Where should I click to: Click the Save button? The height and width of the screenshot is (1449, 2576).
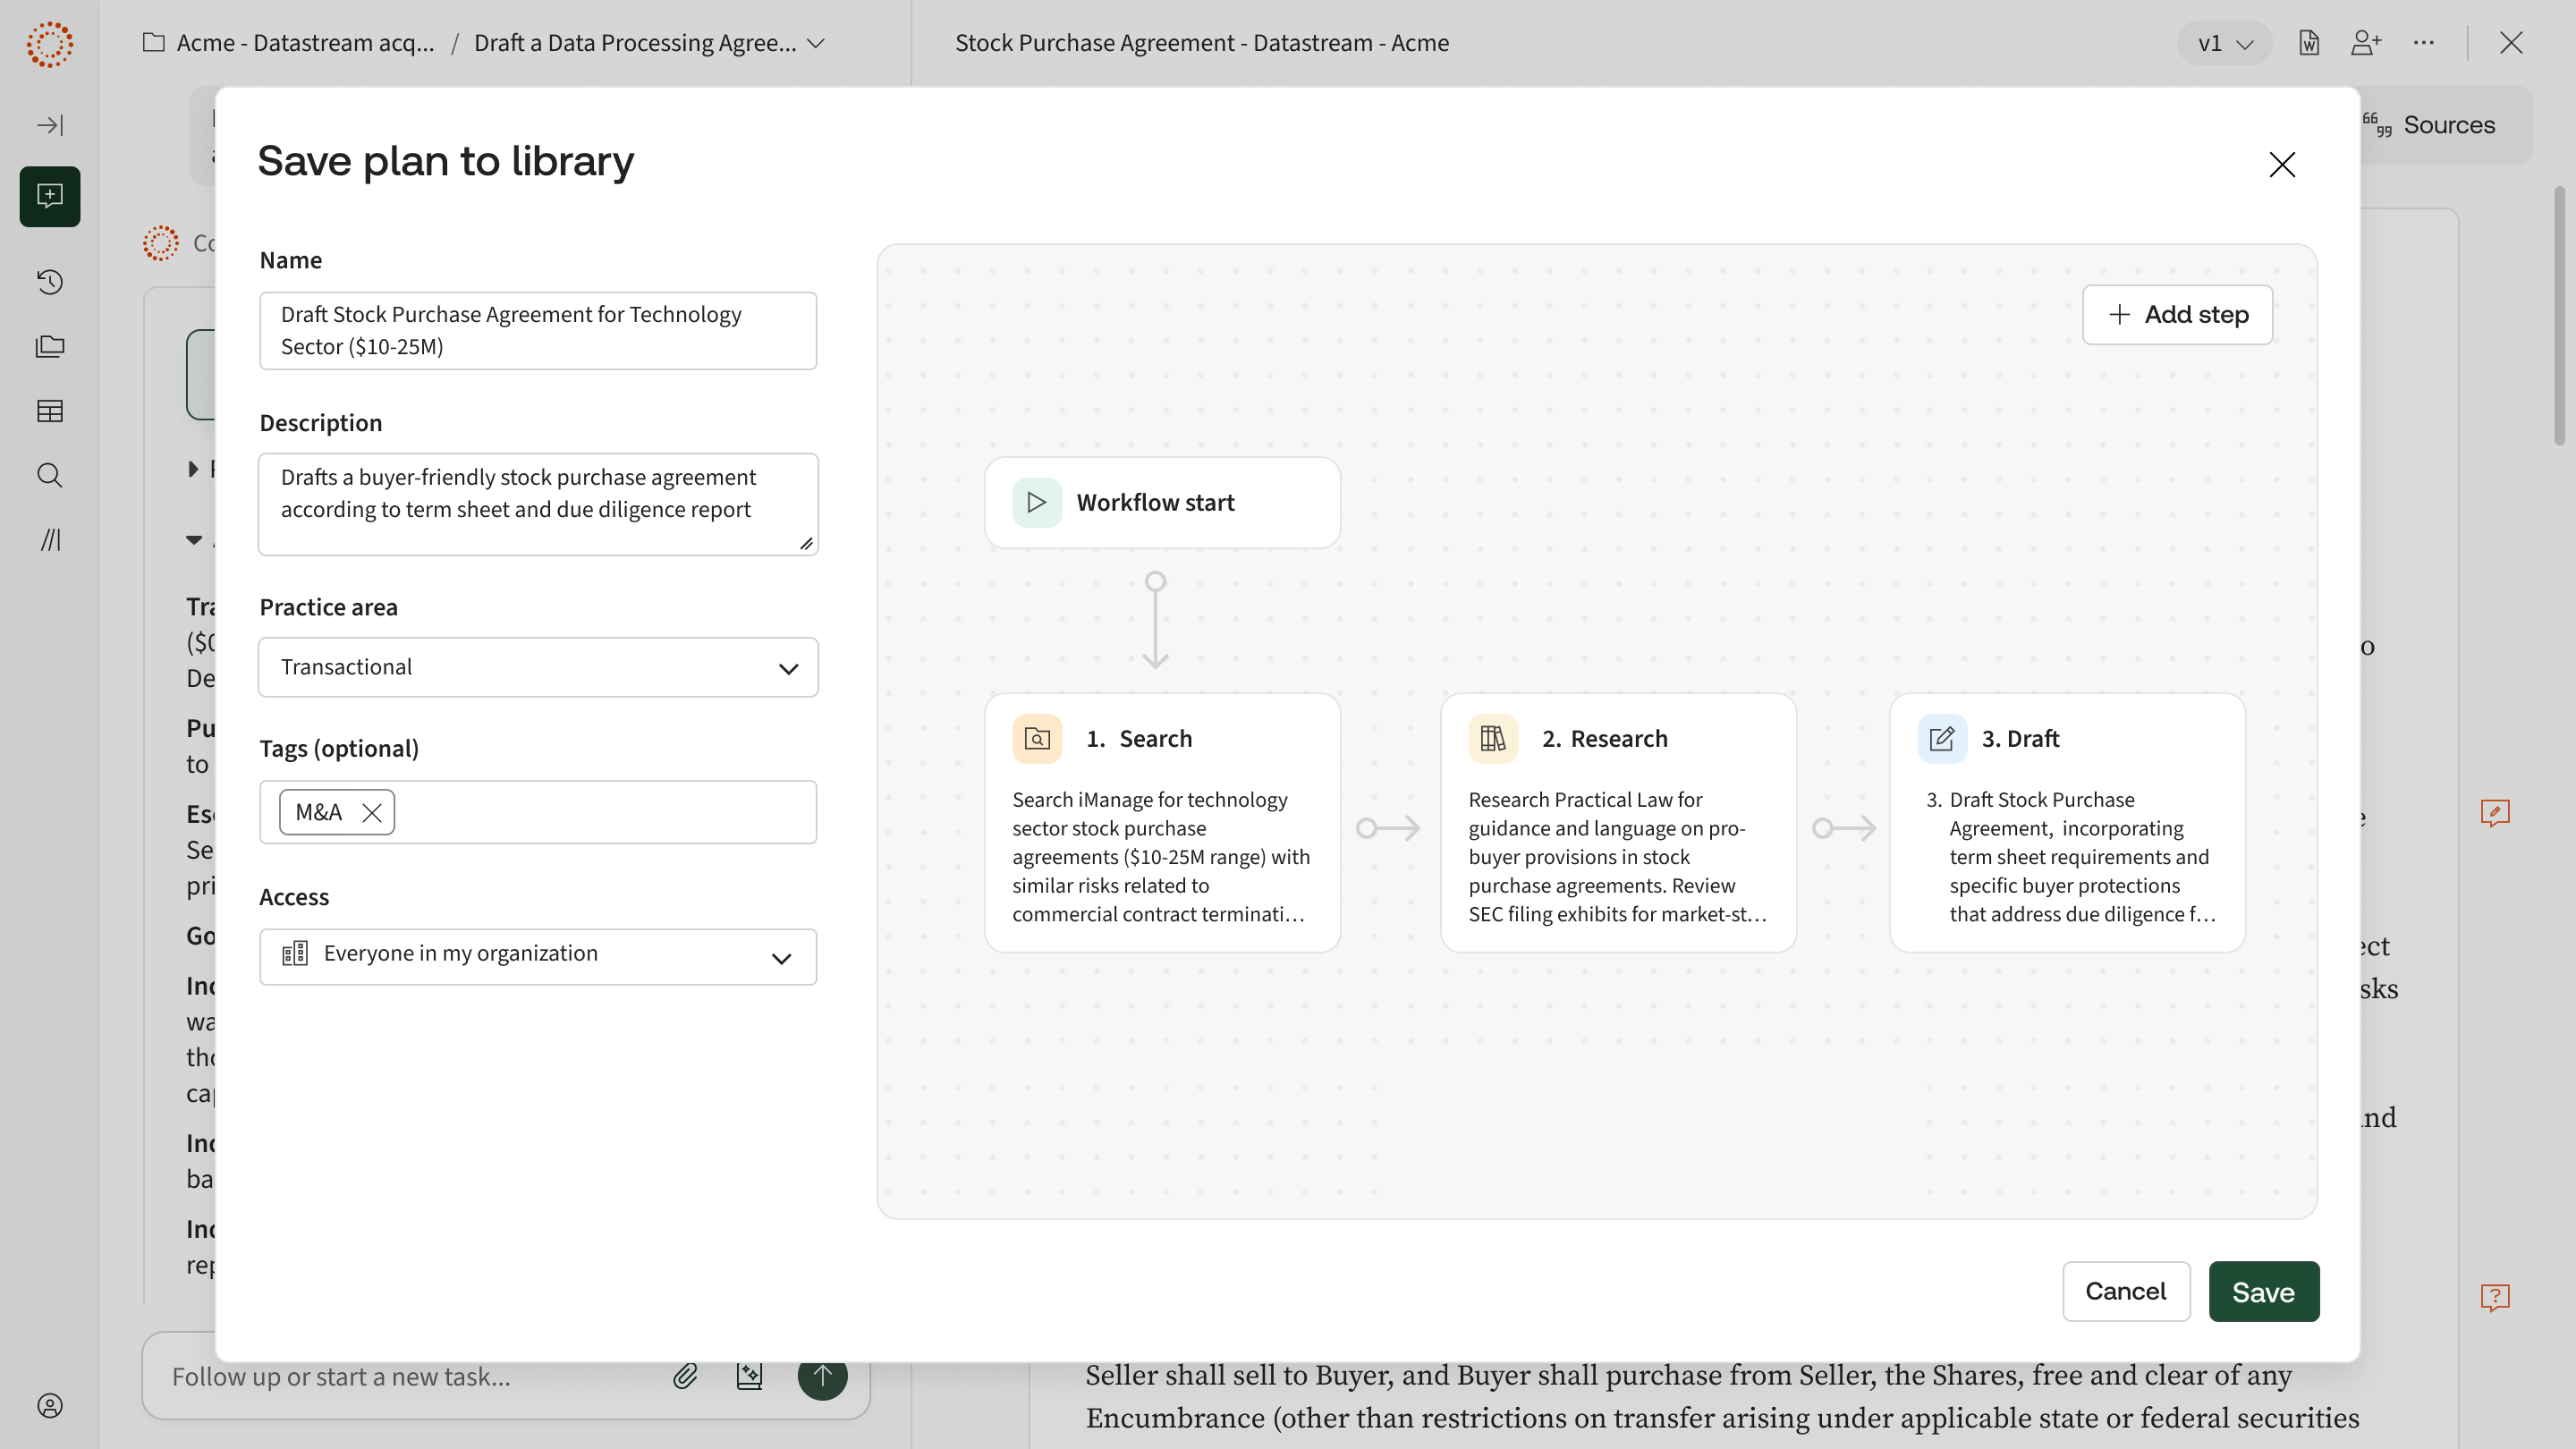[x=2263, y=1291]
